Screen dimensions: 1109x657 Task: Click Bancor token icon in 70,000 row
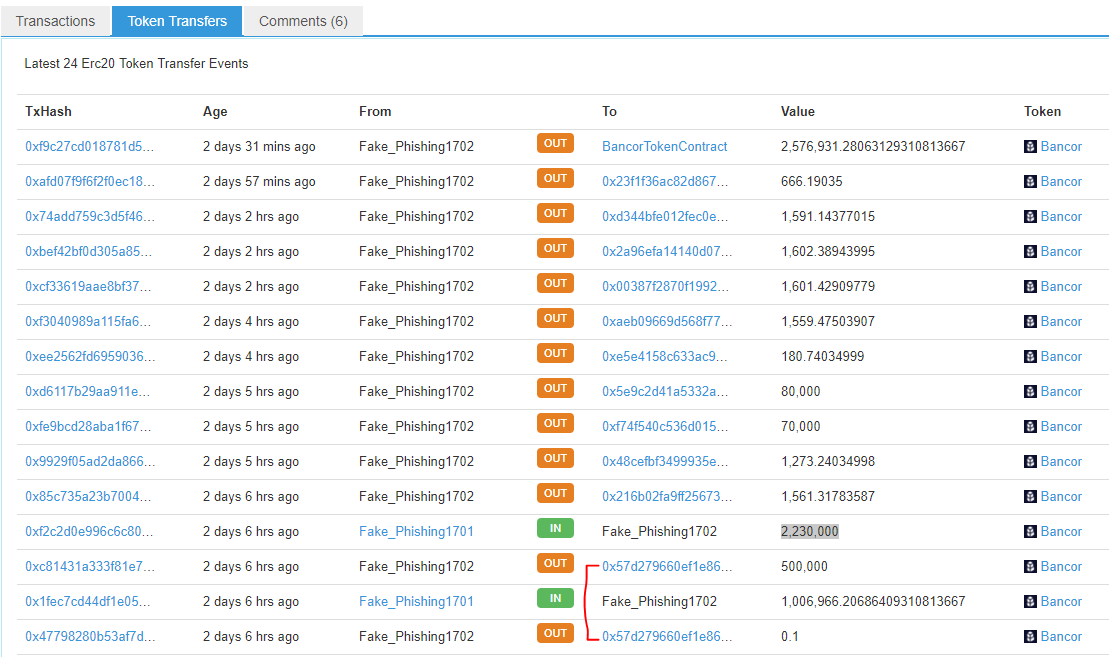(x=1030, y=426)
